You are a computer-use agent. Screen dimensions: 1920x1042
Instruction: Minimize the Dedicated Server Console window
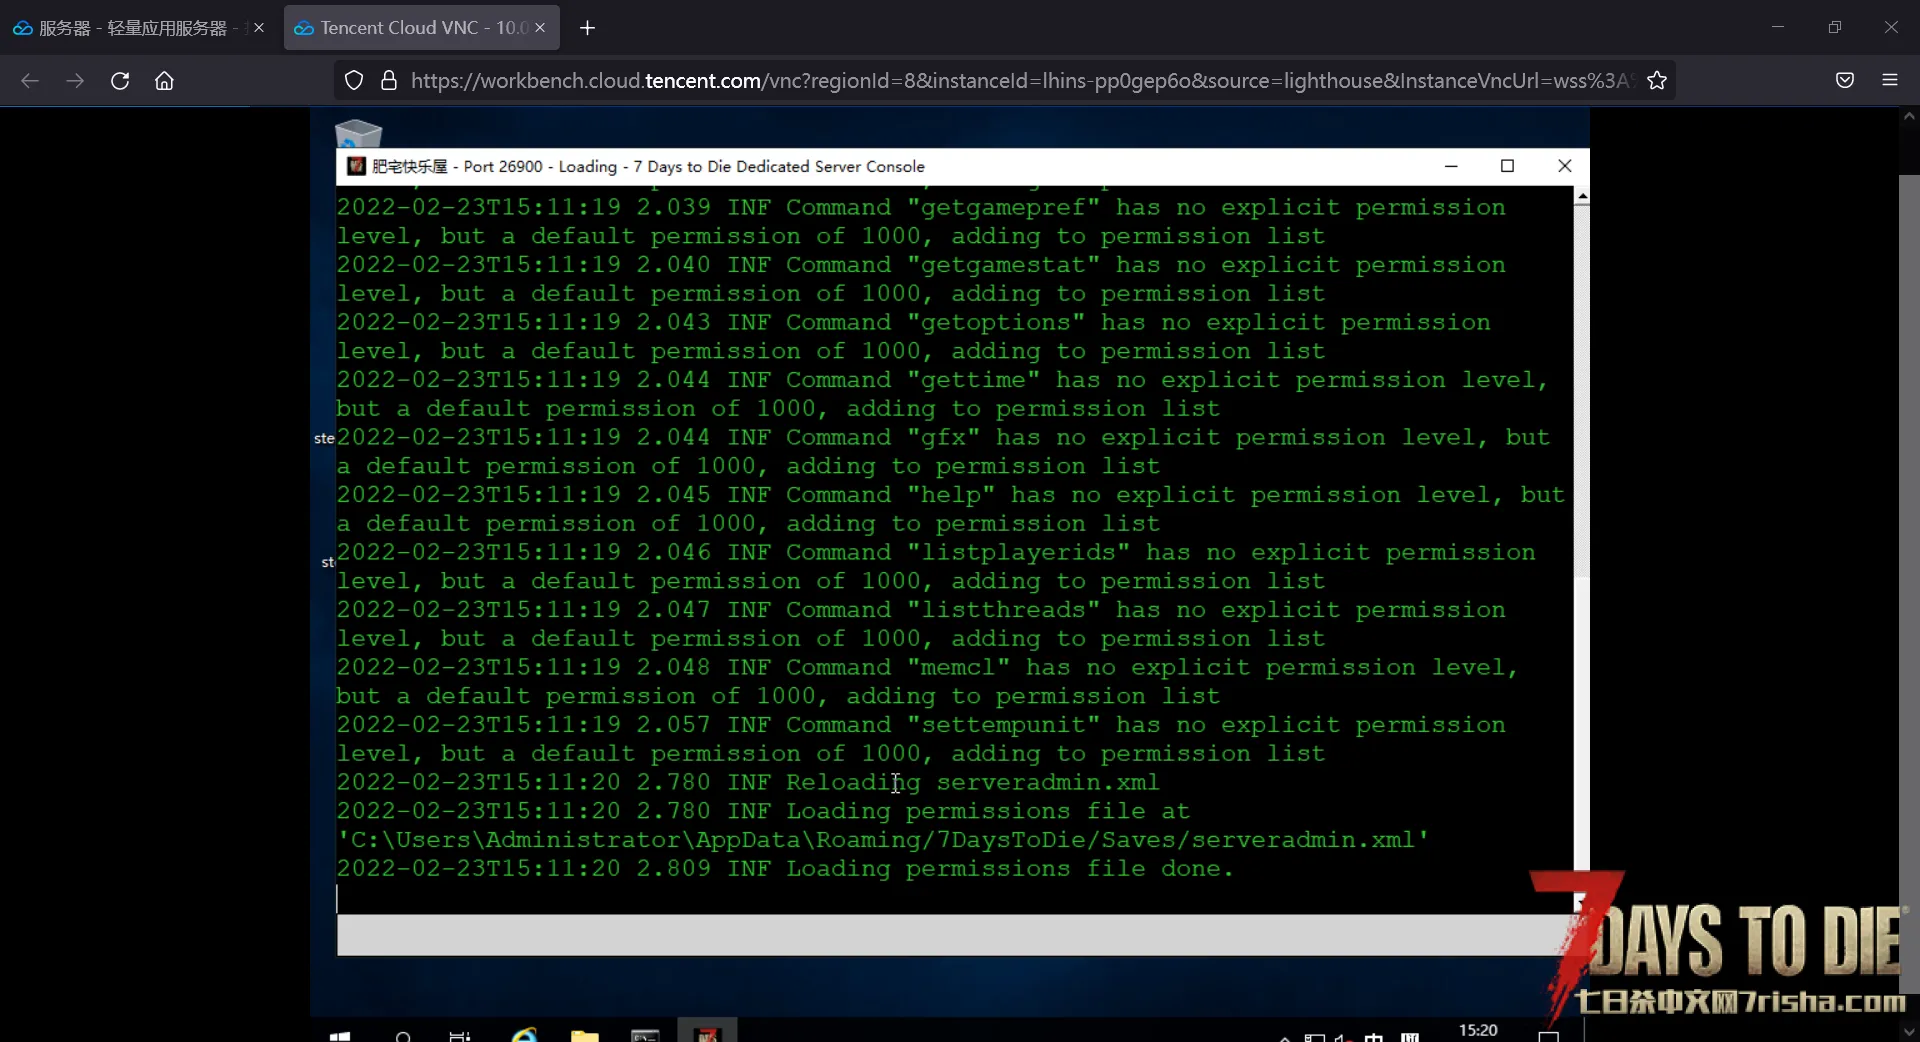[x=1451, y=166]
